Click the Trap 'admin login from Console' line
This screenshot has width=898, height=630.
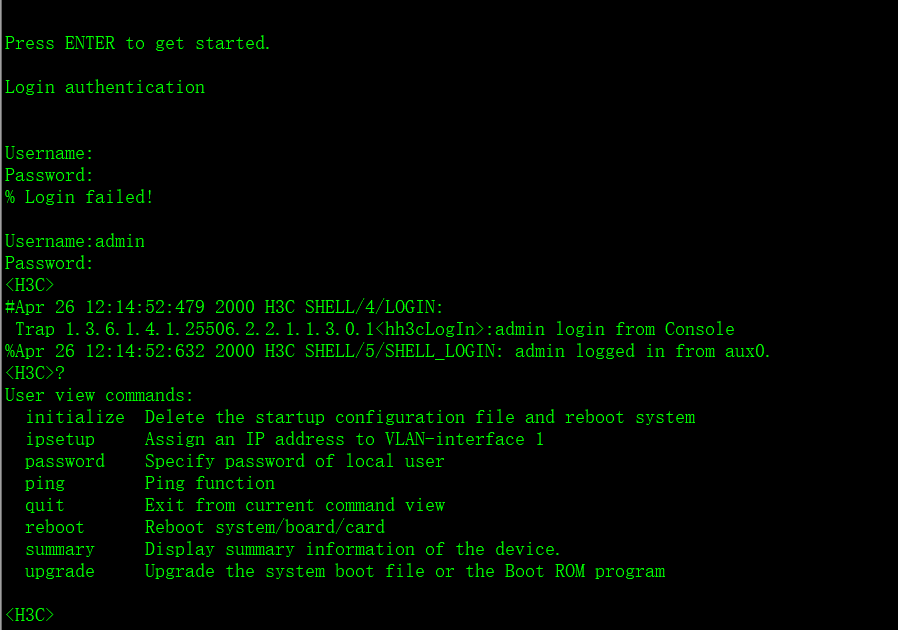(x=375, y=329)
